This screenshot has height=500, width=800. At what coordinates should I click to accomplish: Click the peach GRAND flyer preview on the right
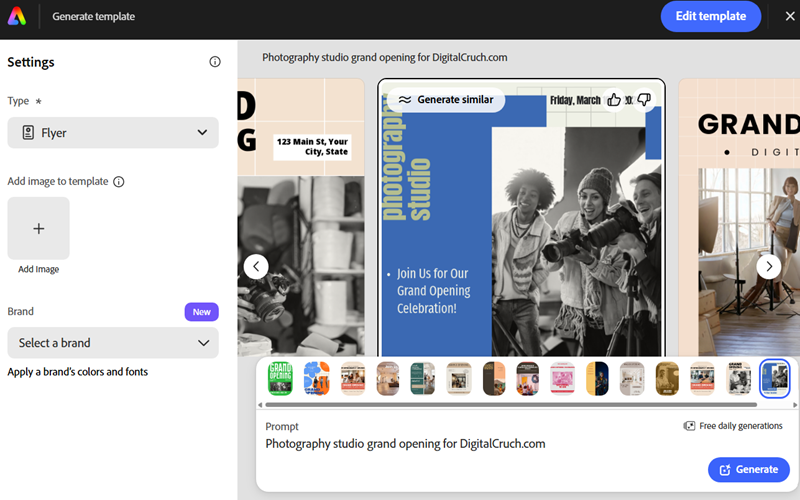point(739,219)
